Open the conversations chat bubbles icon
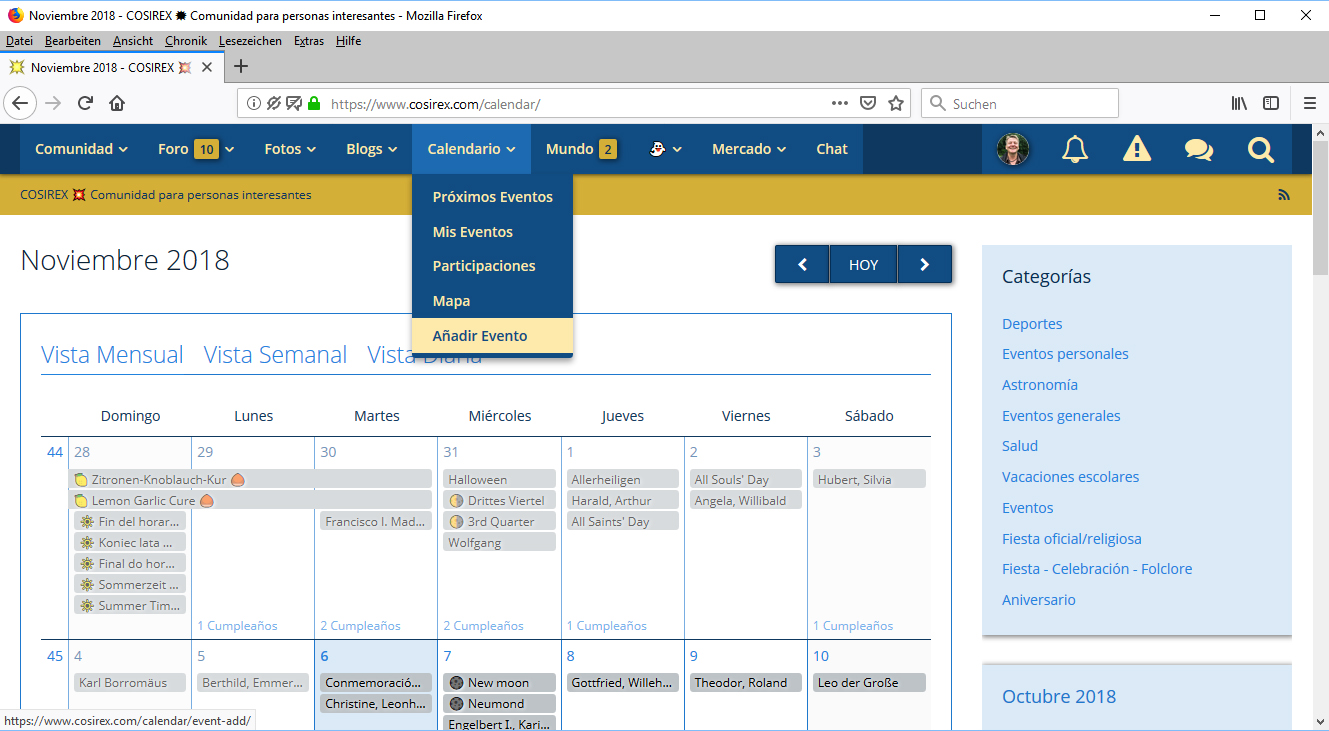This screenshot has width=1329, height=731. point(1198,149)
